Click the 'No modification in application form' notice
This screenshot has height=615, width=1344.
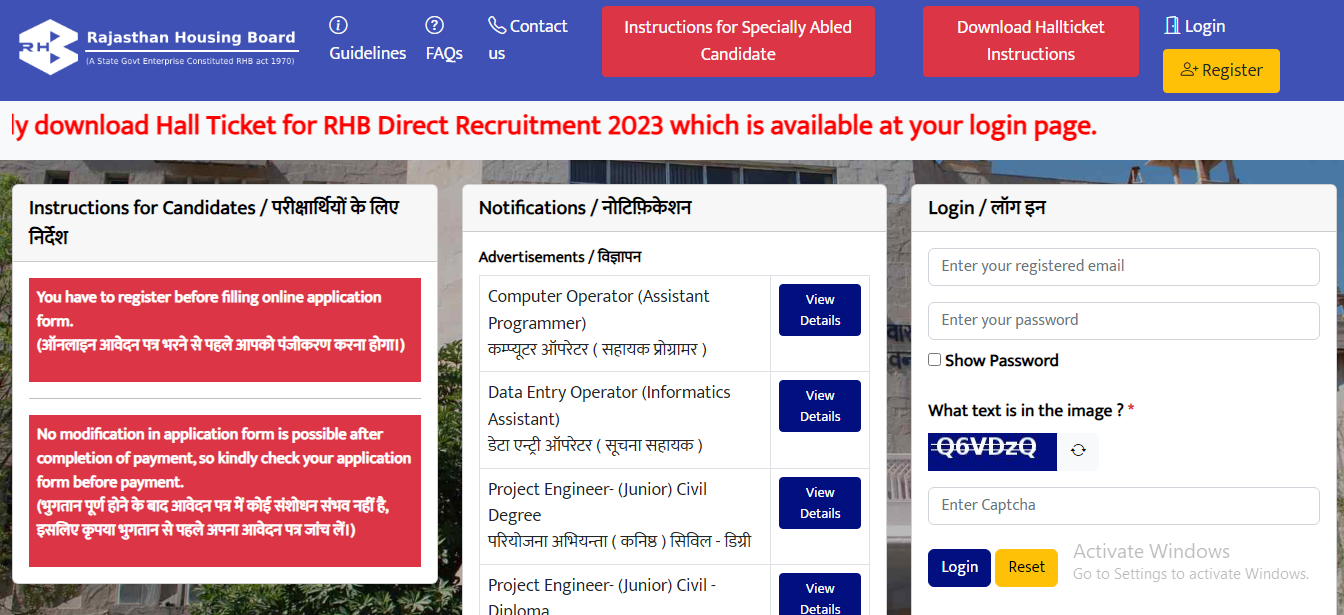click(225, 491)
